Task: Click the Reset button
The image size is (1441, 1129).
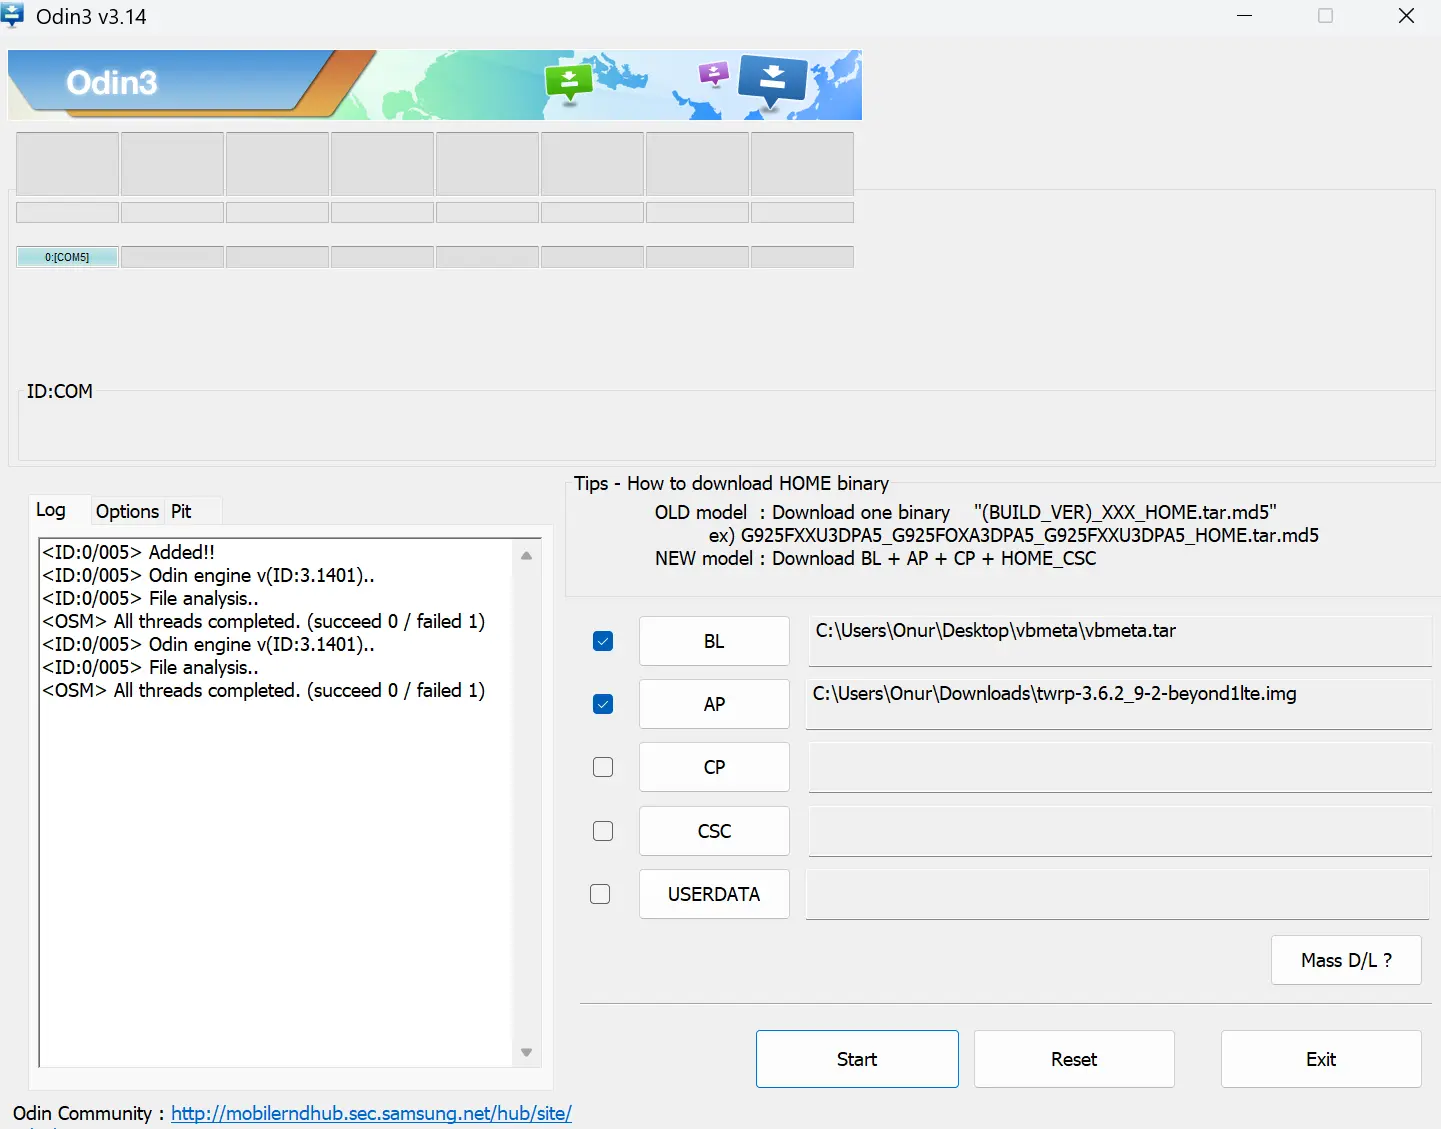Action: pyautogui.click(x=1074, y=1059)
